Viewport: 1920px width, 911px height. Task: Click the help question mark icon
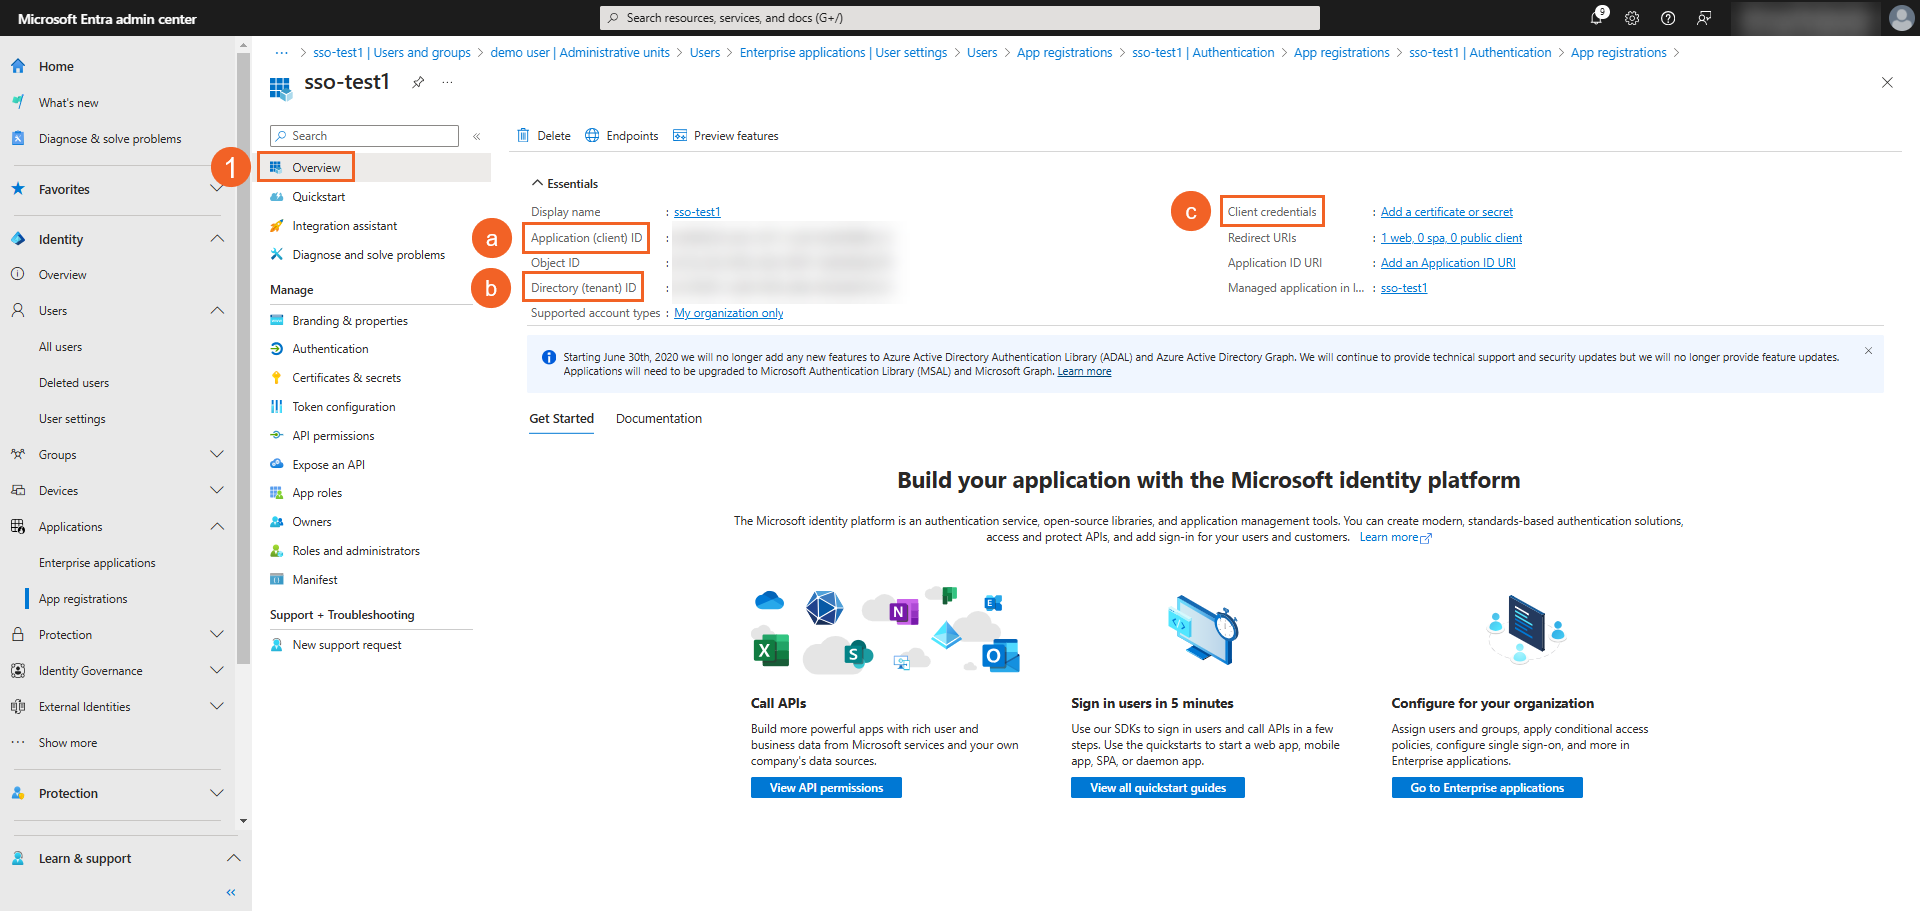(x=1668, y=18)
